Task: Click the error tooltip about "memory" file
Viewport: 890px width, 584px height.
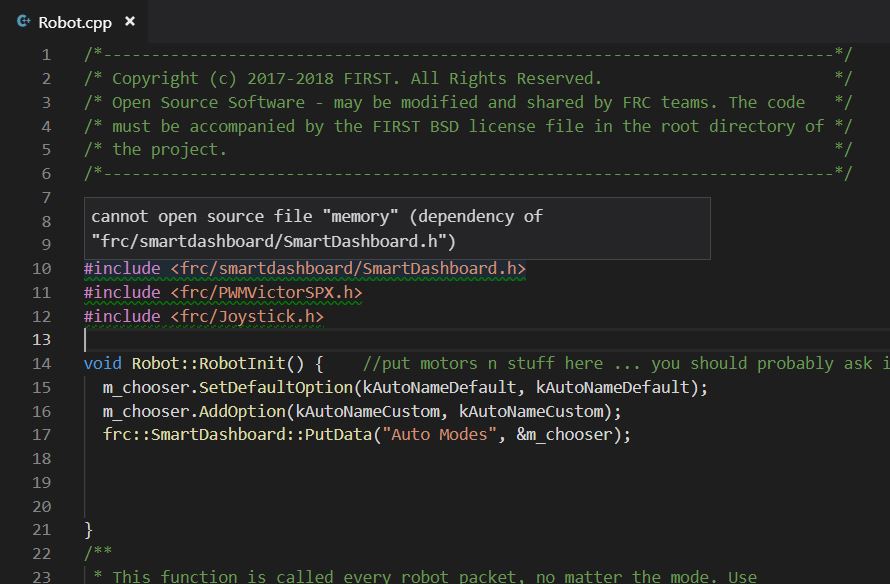Action: point(397,229)
